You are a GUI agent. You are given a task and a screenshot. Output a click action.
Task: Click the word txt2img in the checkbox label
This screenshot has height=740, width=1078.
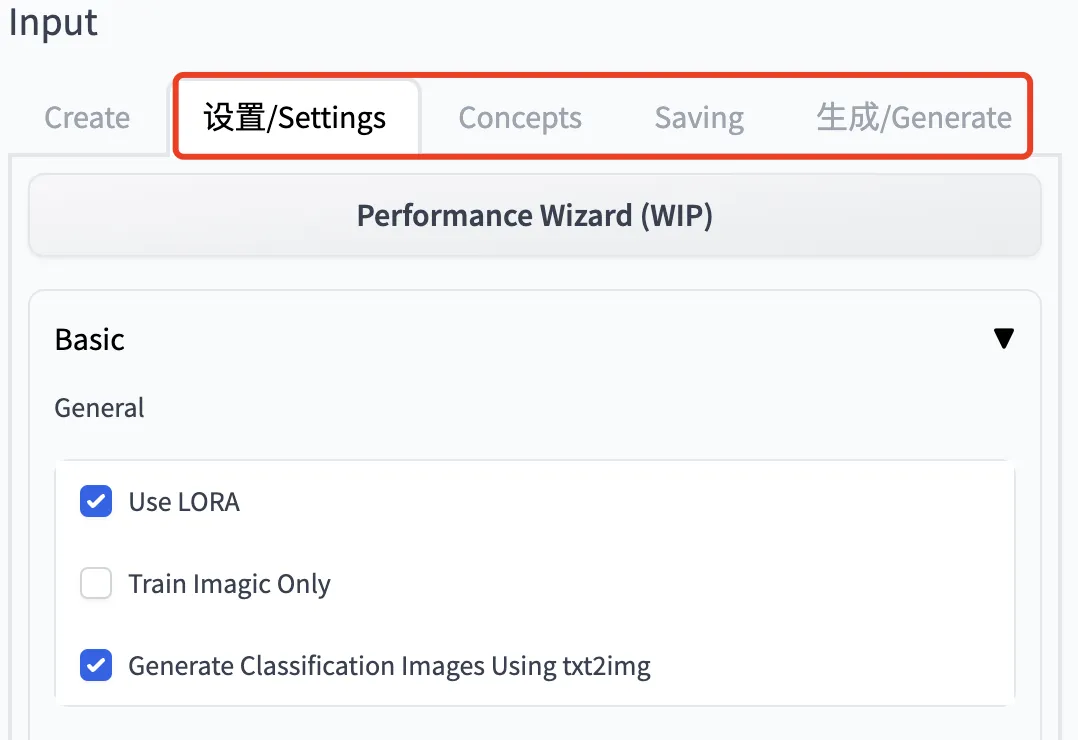pyautogui.click(x=600, y=666)
